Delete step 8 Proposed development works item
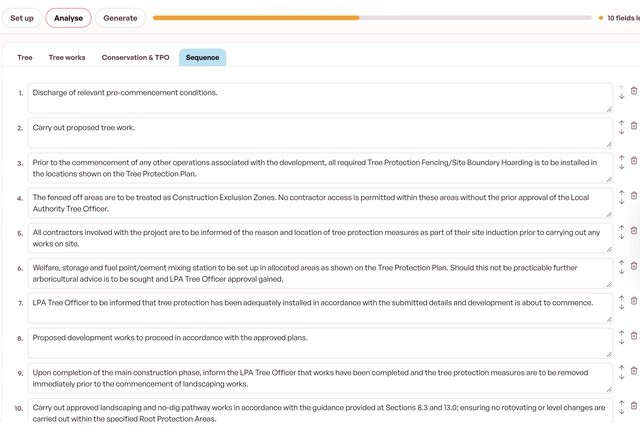Screen dimensions: 640x426 coord(633,335)
